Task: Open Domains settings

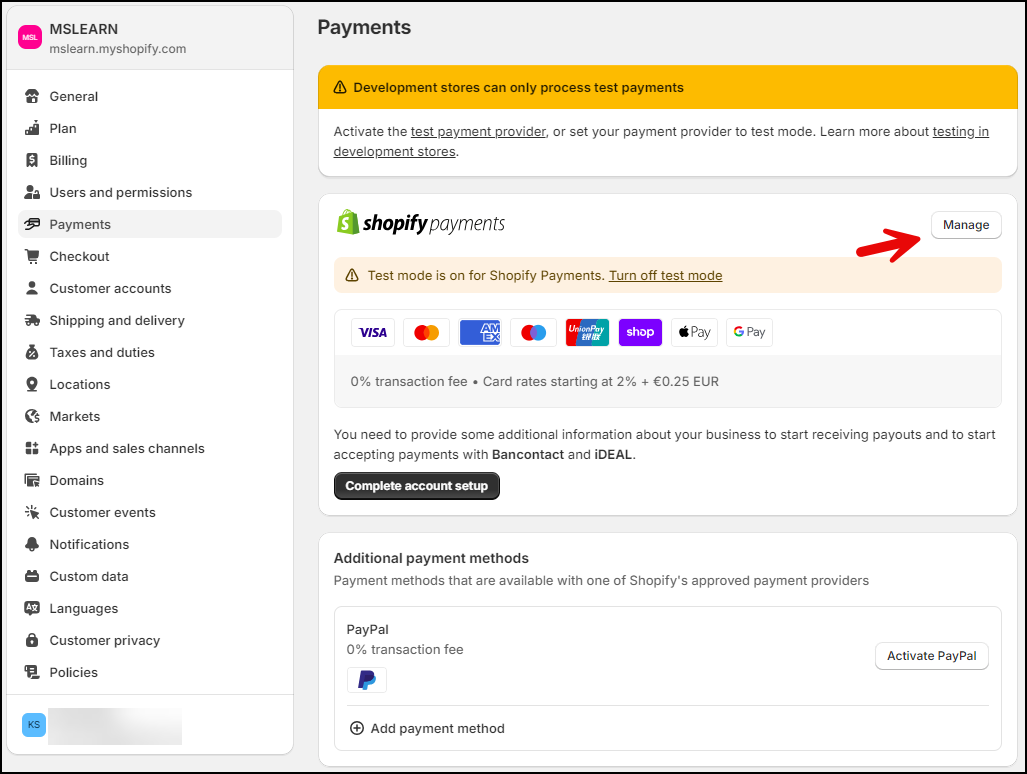Action: point(150,481)
